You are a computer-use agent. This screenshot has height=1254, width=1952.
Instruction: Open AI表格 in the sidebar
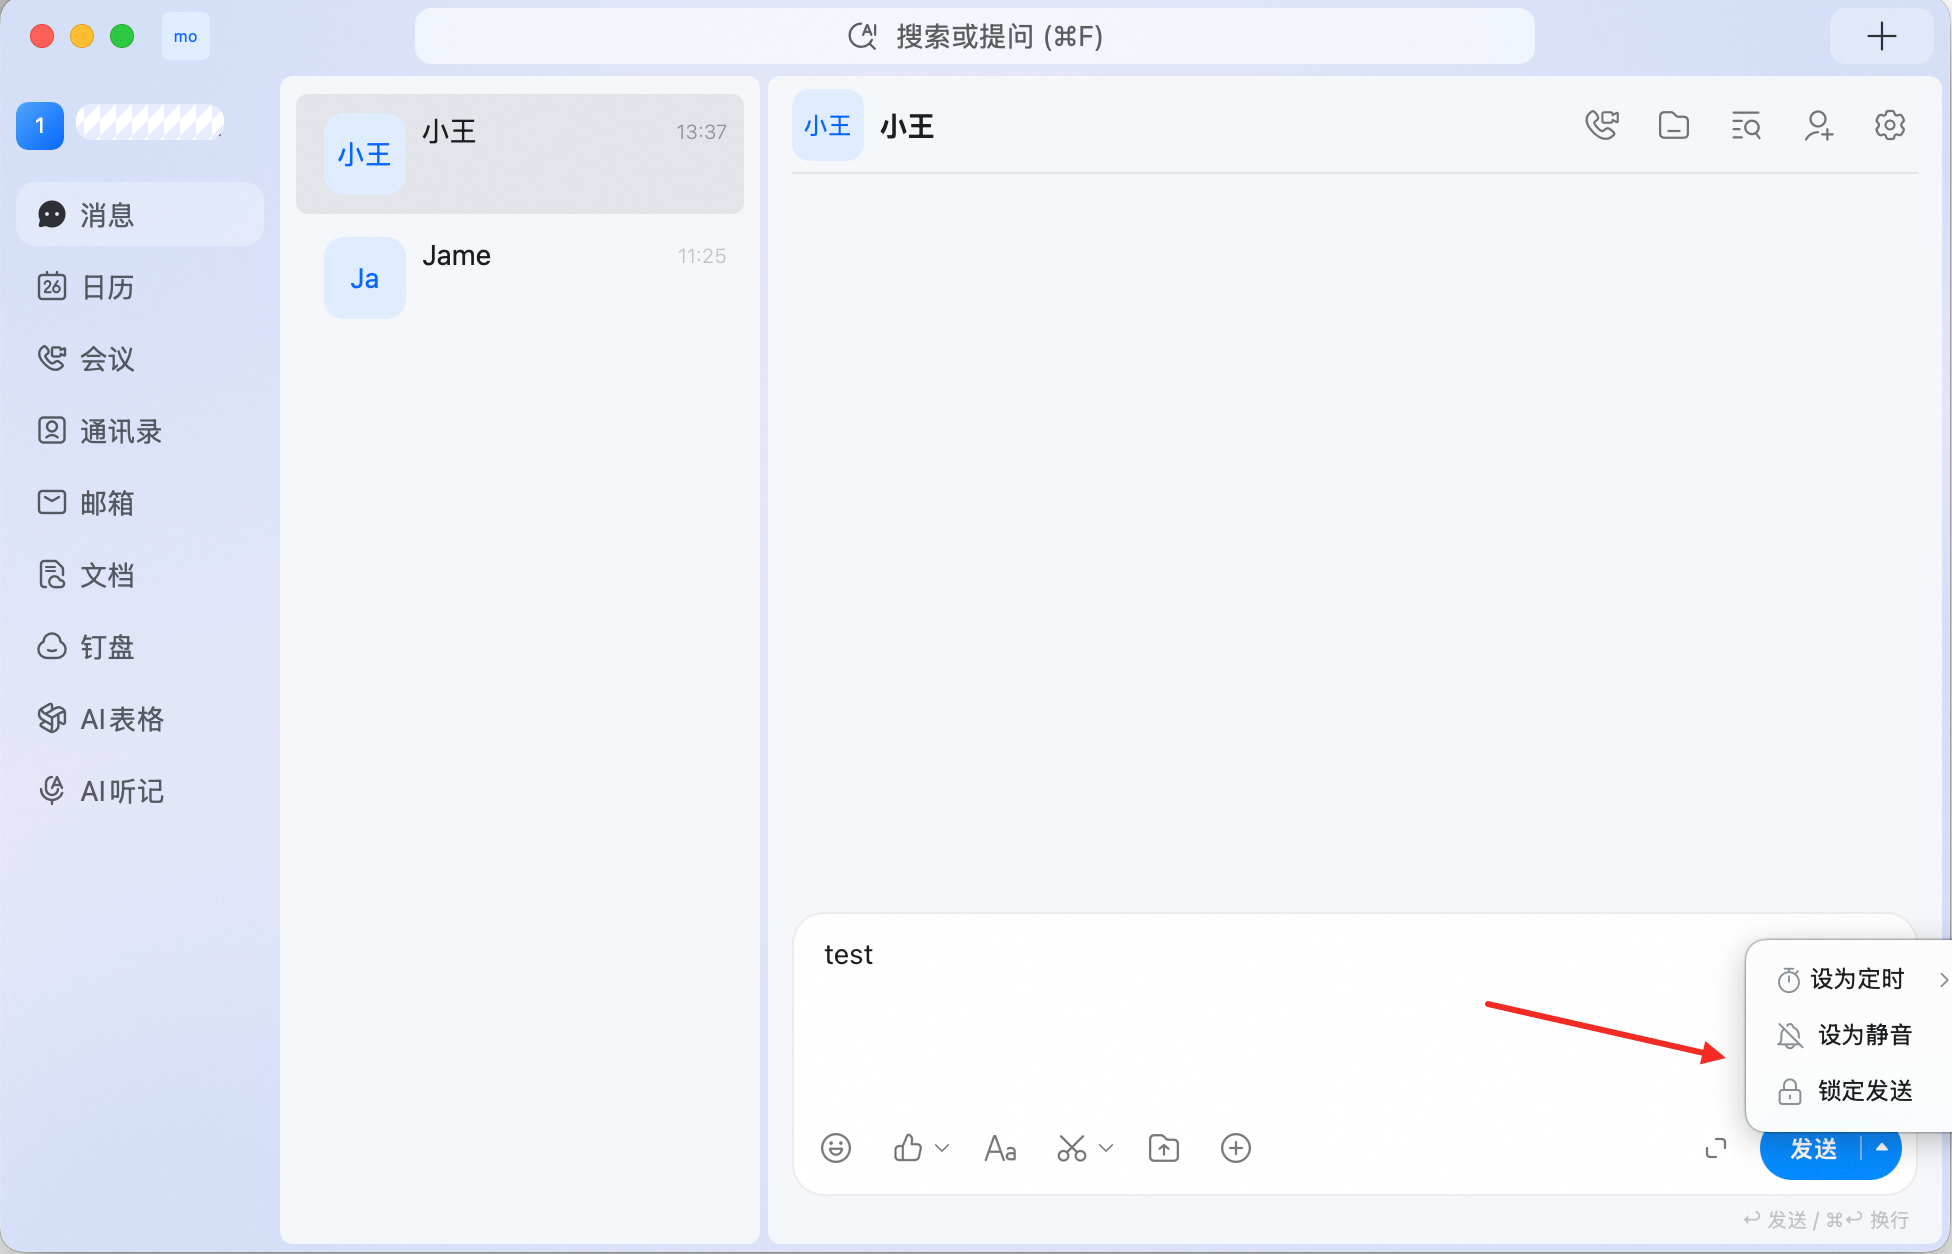(140, 719)
